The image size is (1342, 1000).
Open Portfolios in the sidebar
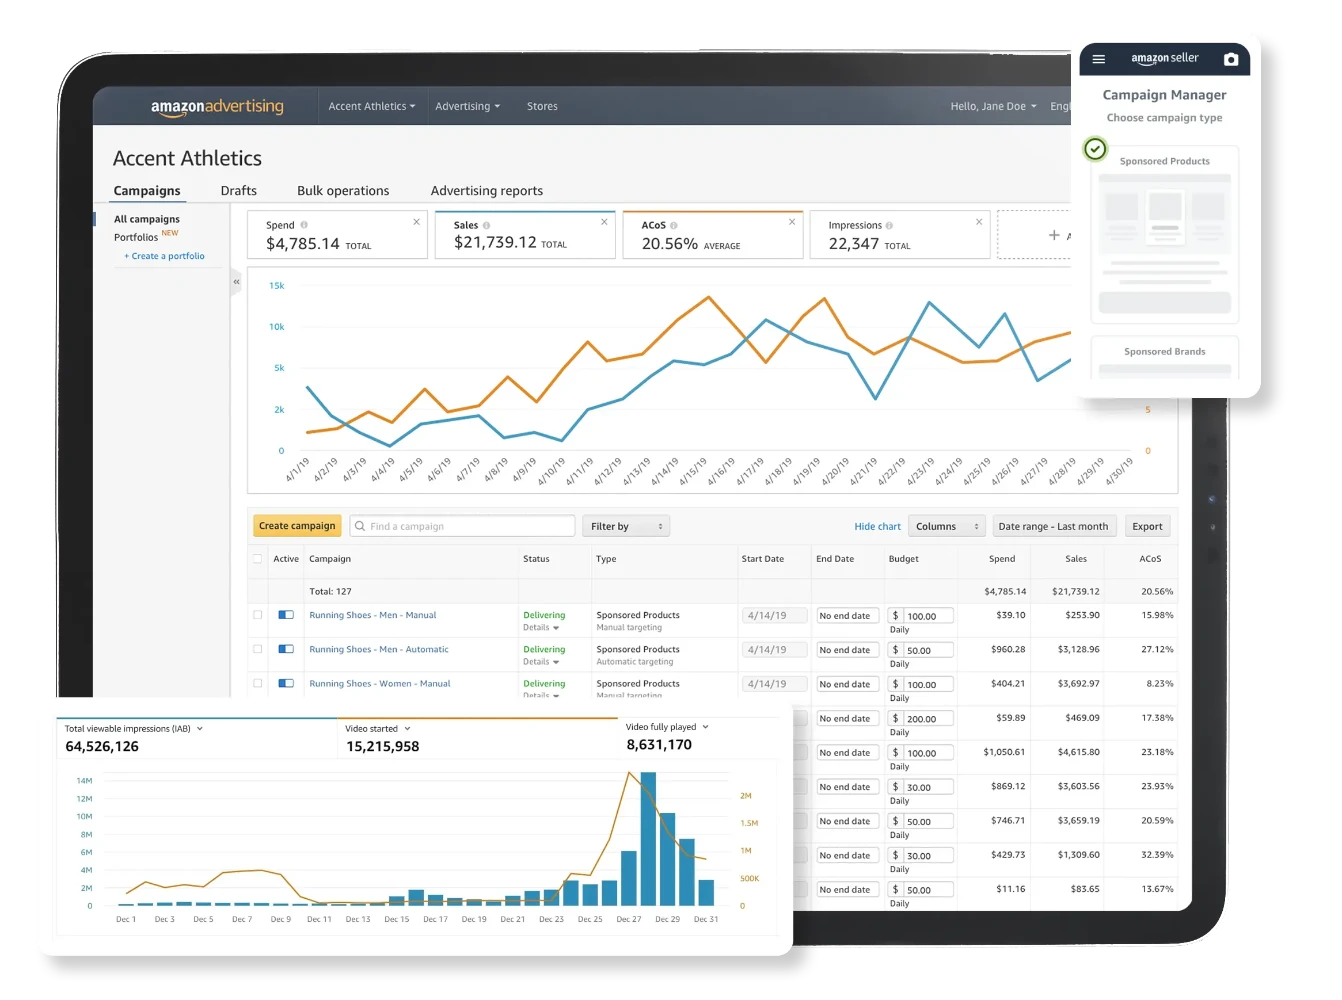point(136,237)
